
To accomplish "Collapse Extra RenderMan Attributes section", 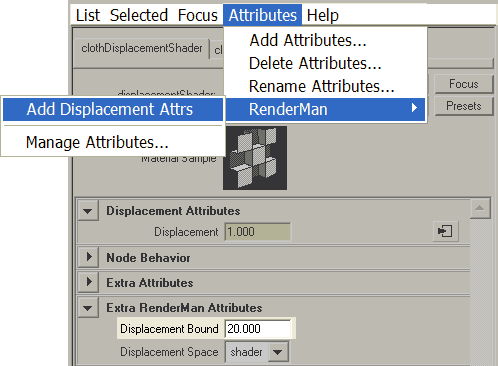I will tap(88, 307).
